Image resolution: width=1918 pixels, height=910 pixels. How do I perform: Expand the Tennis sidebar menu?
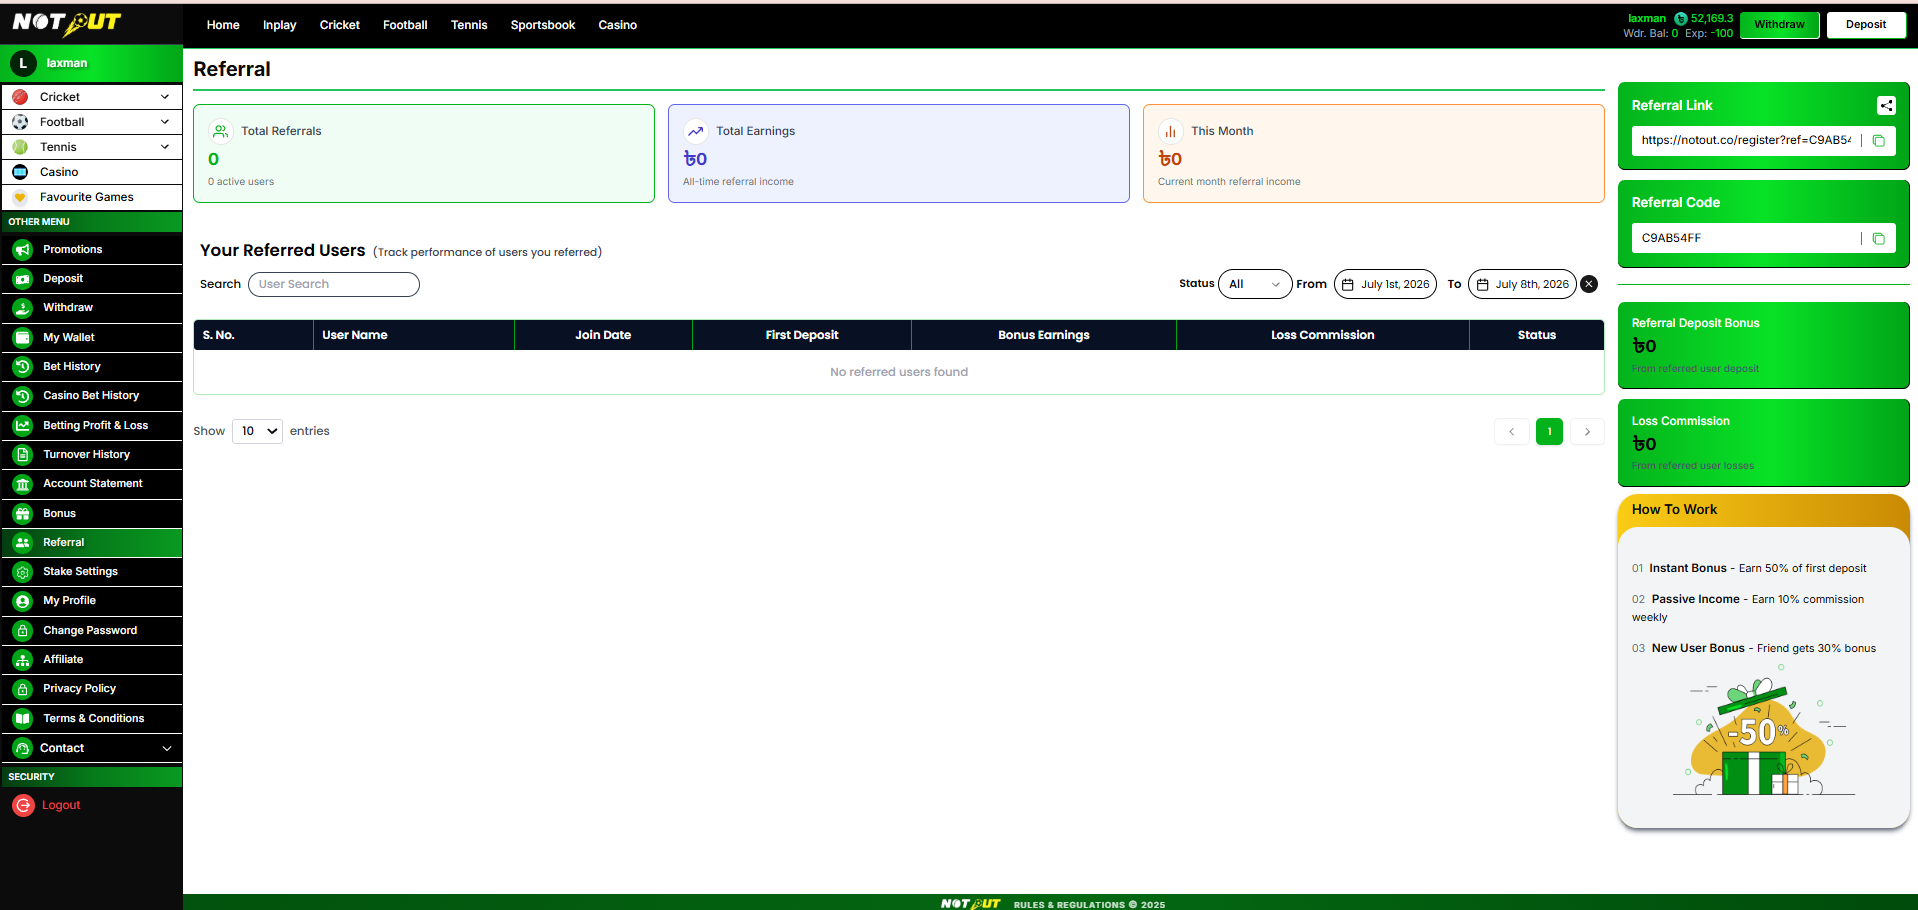(x=92, y=147)
